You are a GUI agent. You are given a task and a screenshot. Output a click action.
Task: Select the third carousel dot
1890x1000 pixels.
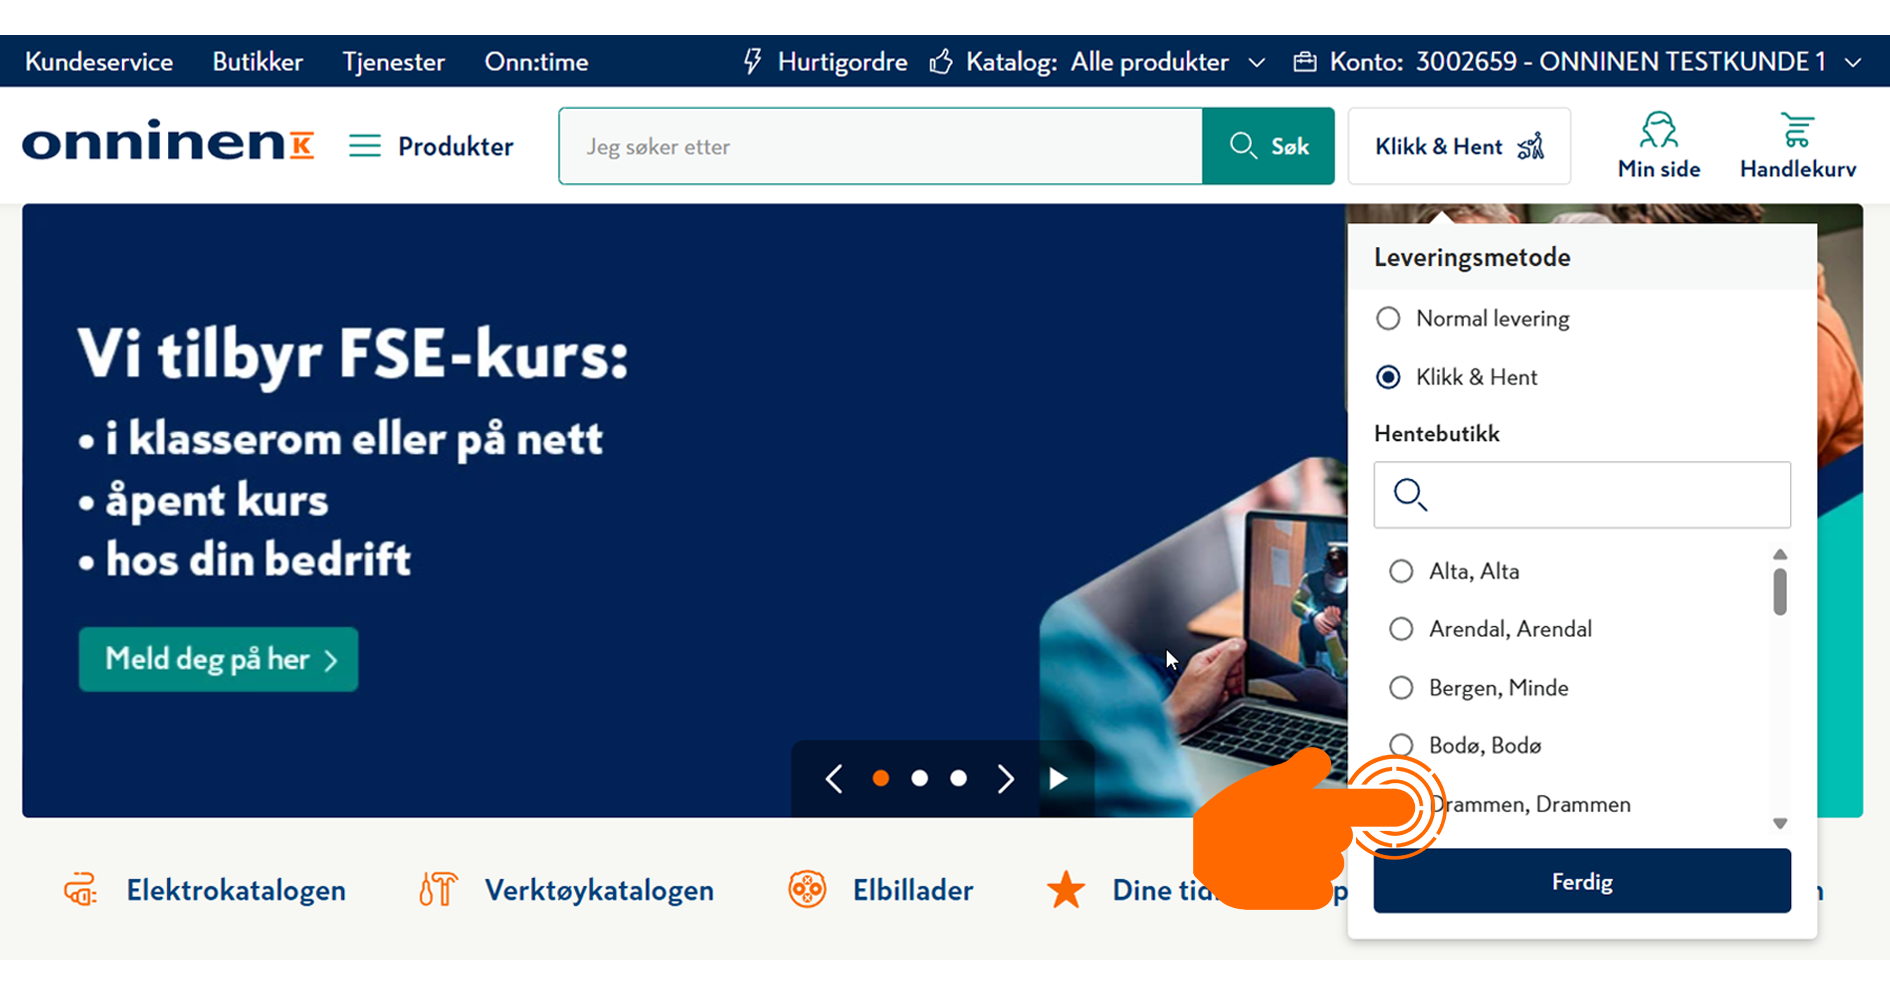tap(959, 778)
